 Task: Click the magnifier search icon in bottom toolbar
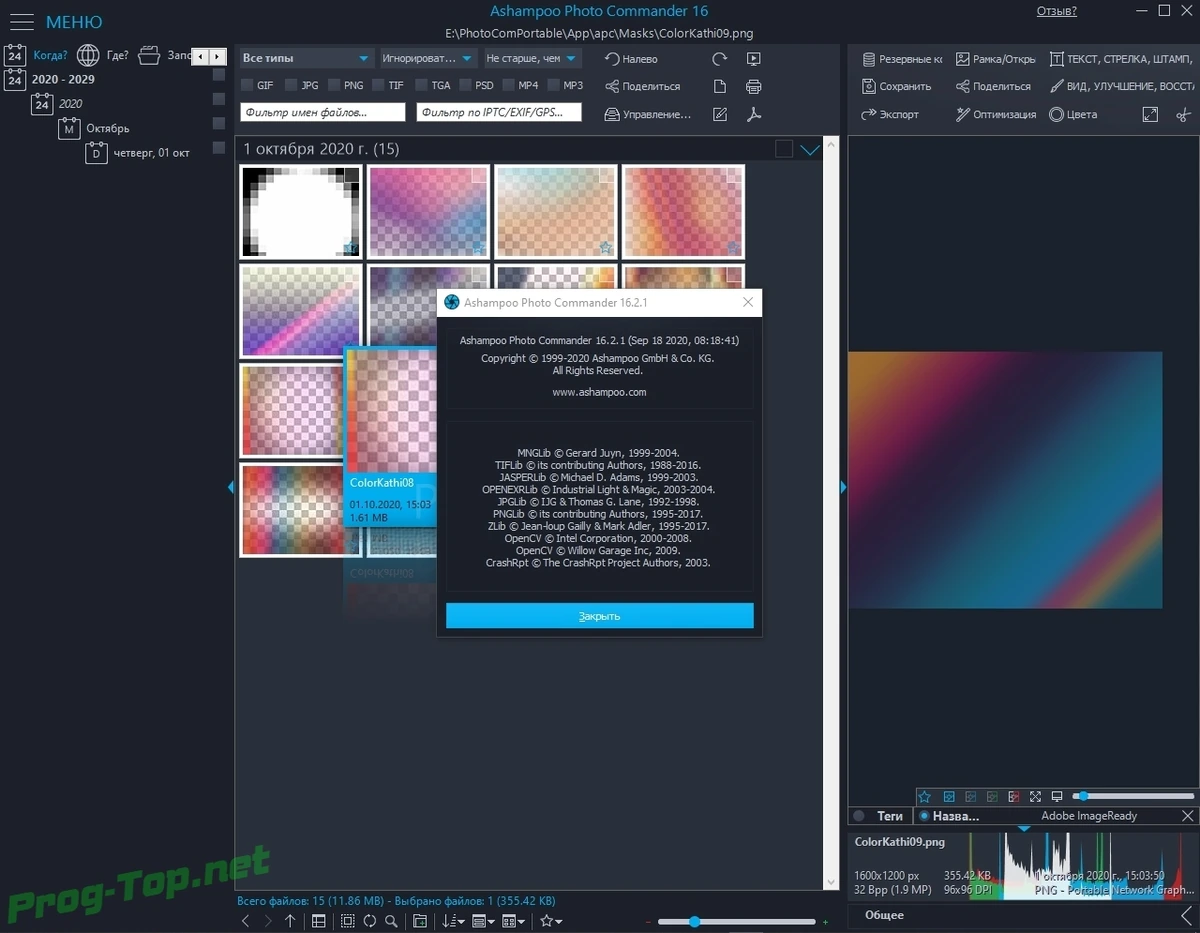391,921
